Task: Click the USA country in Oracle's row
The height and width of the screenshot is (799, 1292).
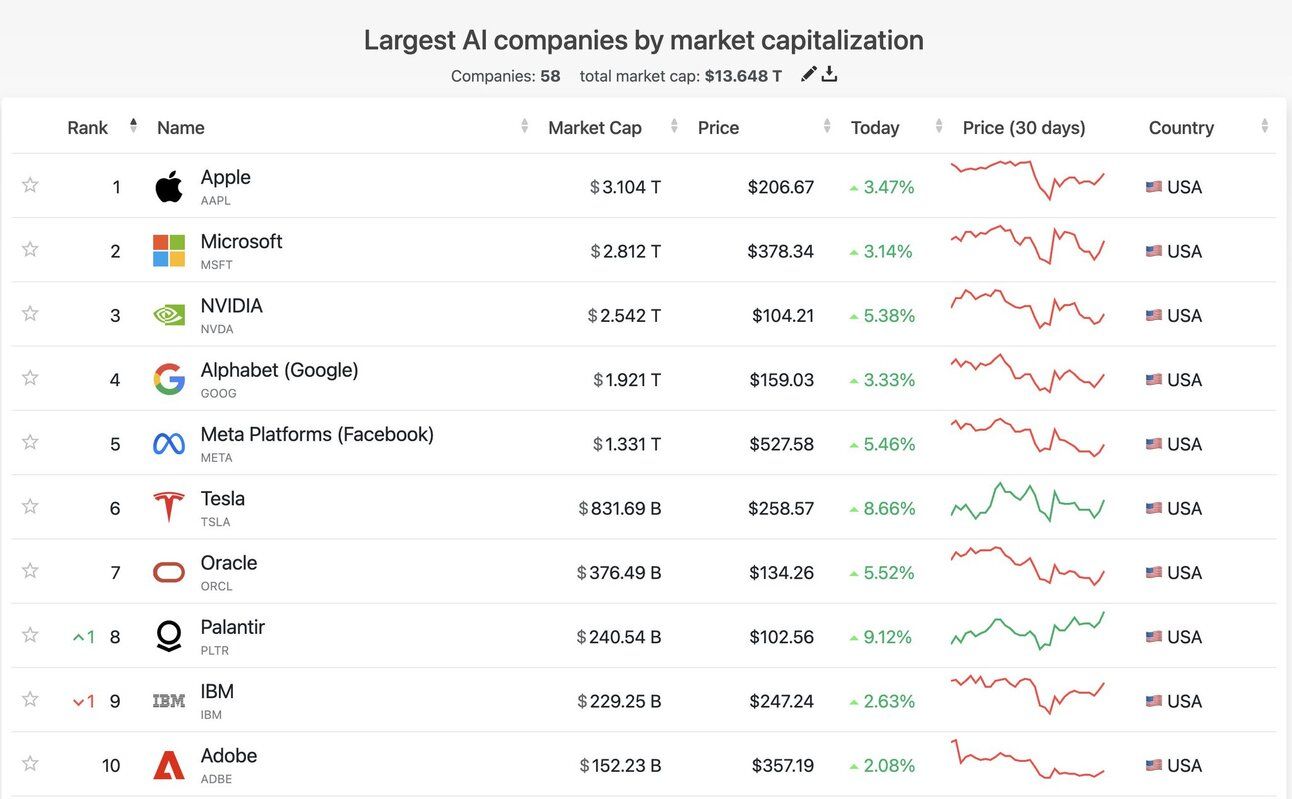Action: (1174, 573)
